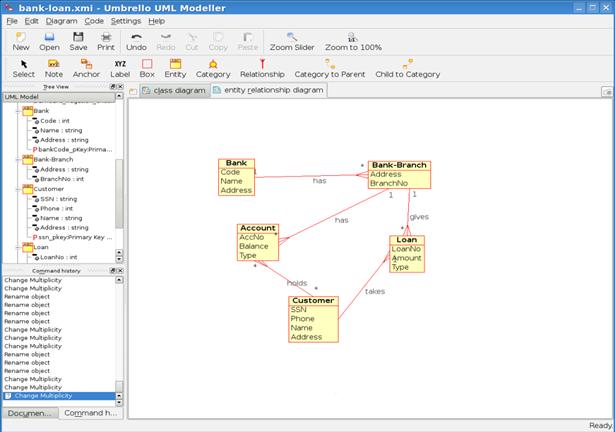The height and width of the screenshot is (432, 615).
Task: Select the Bank entity in diagram
Action: [x=236, y=177]
